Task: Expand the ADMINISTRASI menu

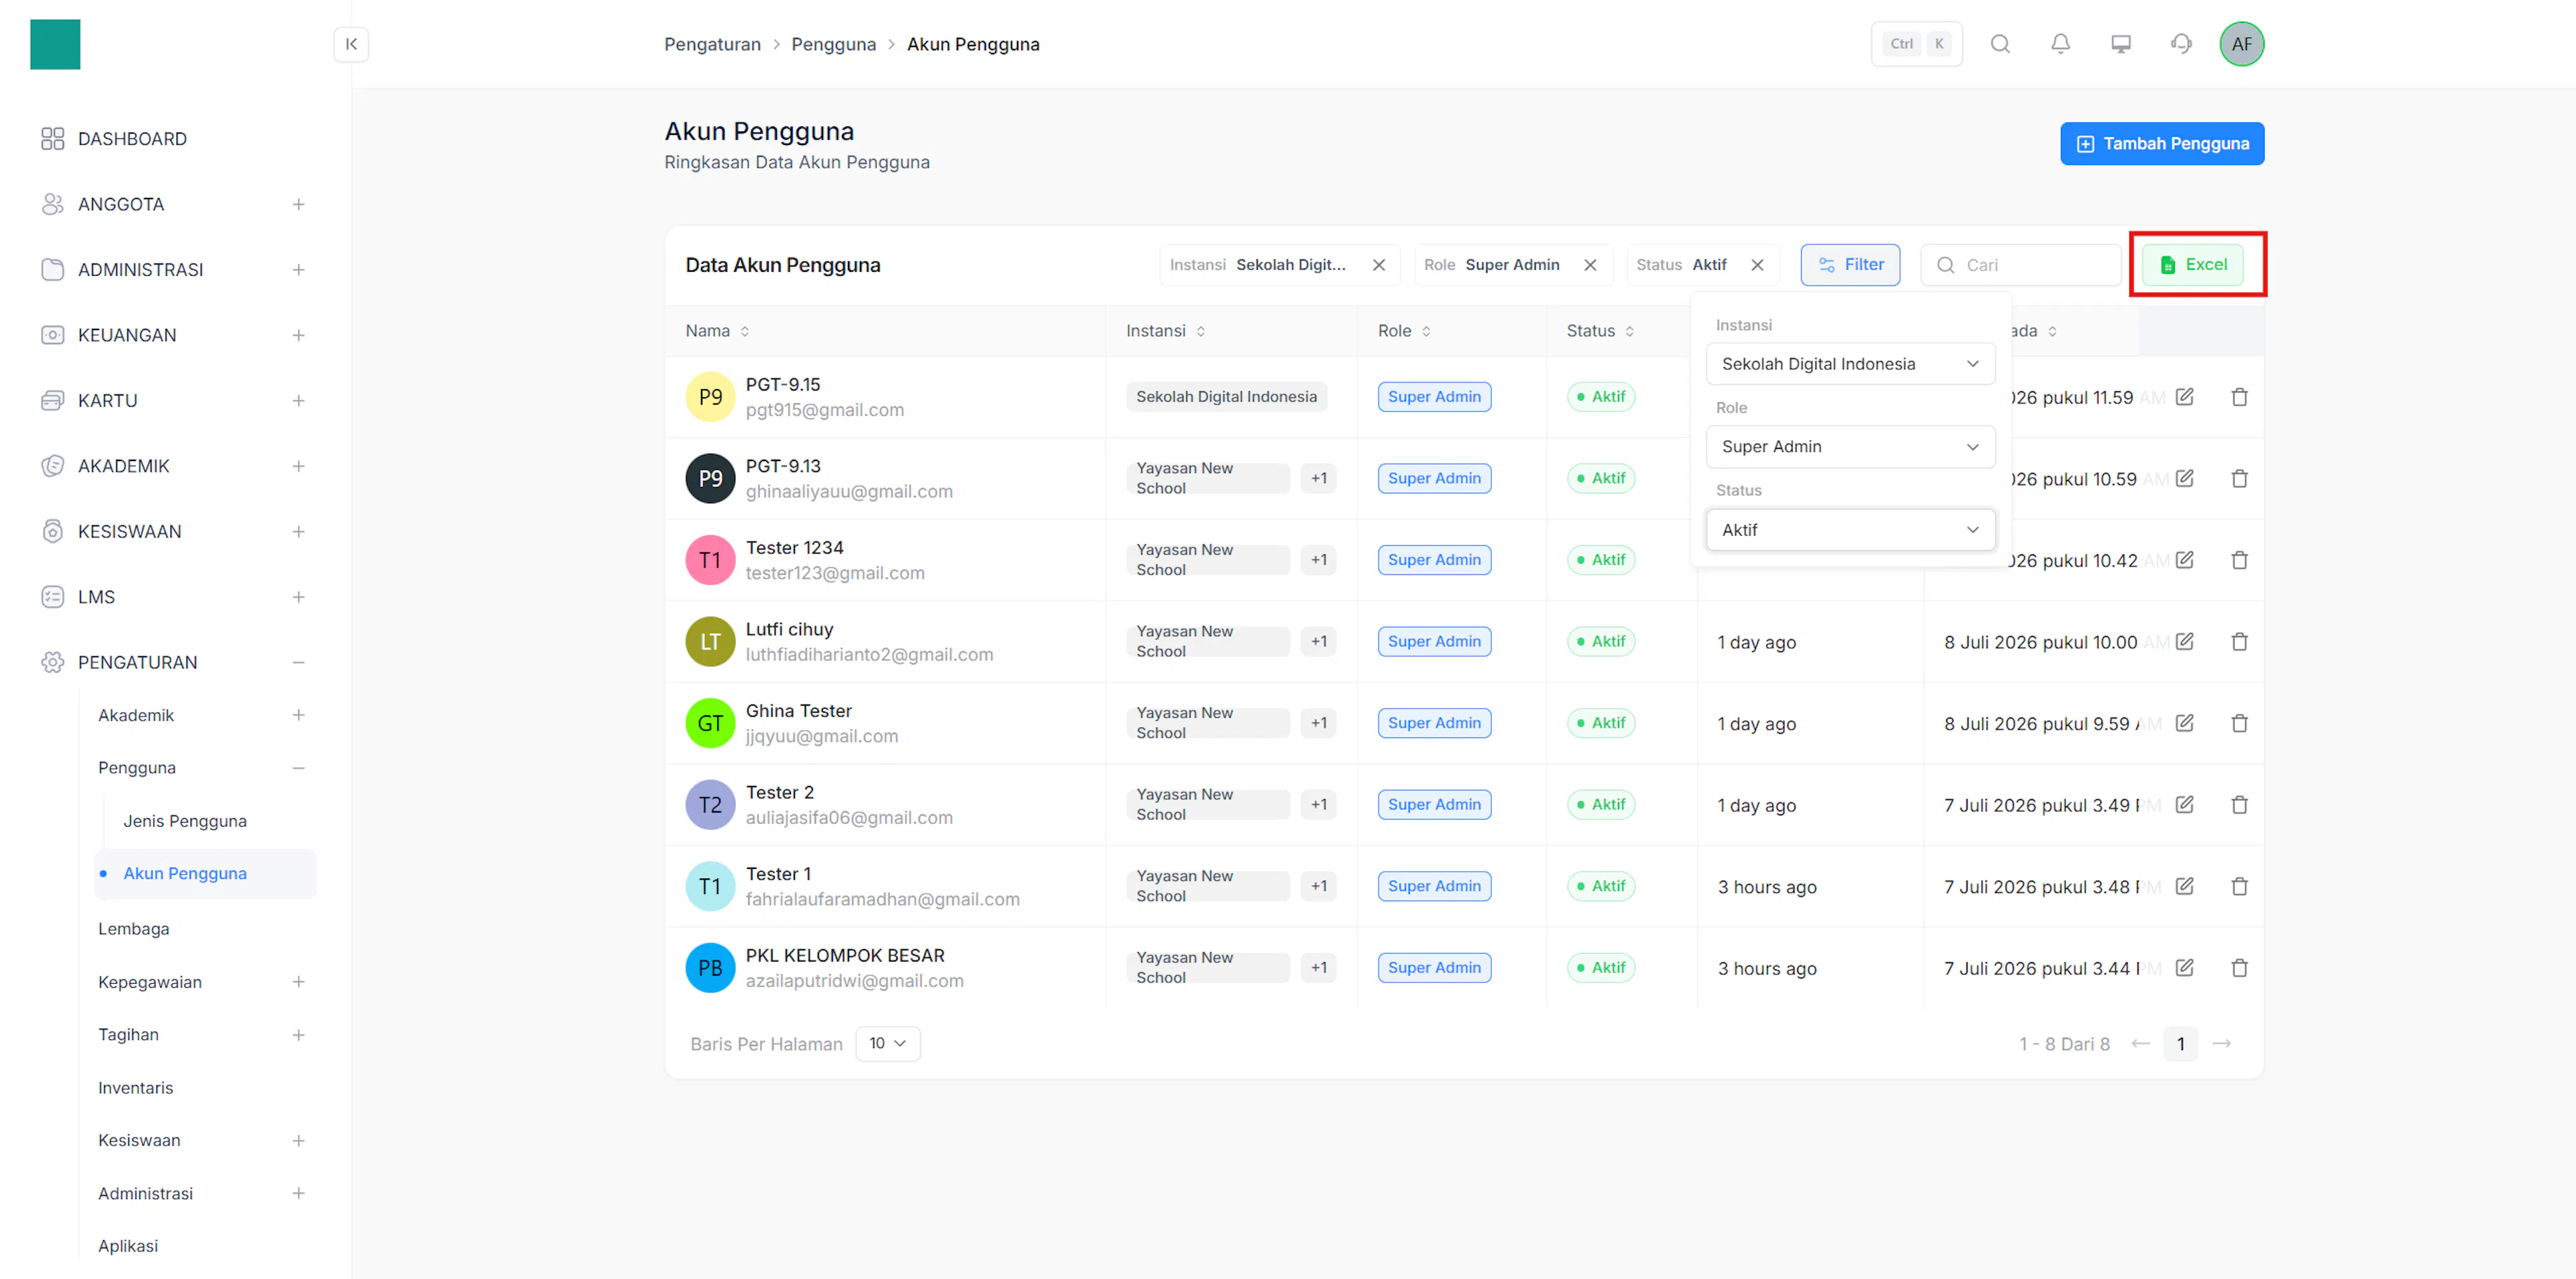Action: (x=298, y=270)
